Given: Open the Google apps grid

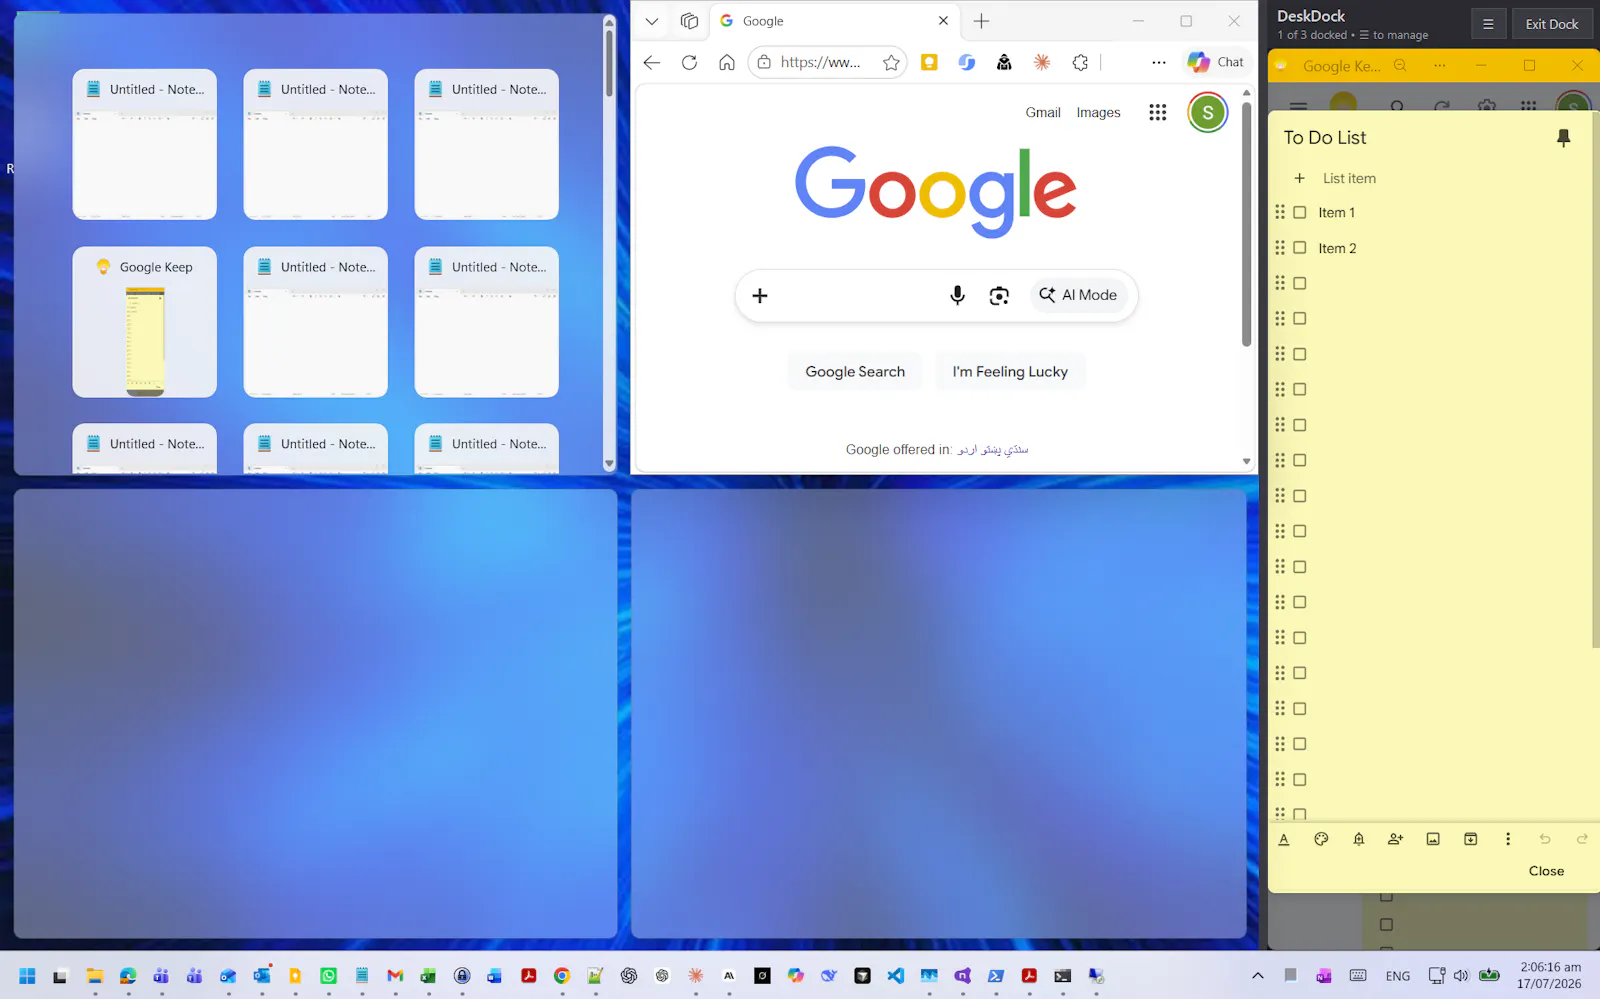Looking at the screenshot, I should point(1158,112).
